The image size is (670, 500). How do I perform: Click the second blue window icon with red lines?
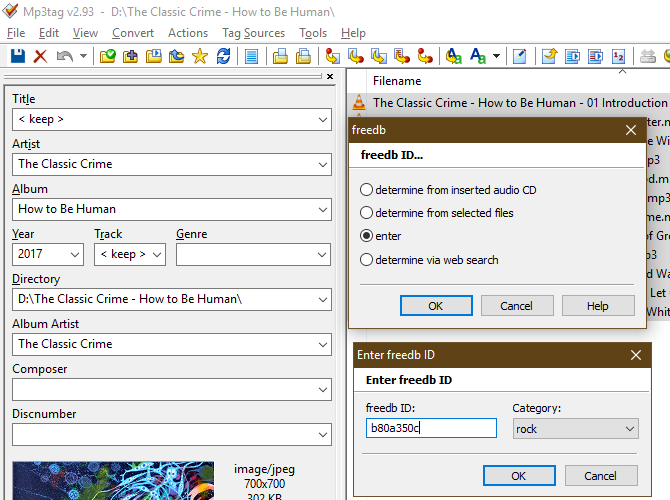click(x=596, y=56)
